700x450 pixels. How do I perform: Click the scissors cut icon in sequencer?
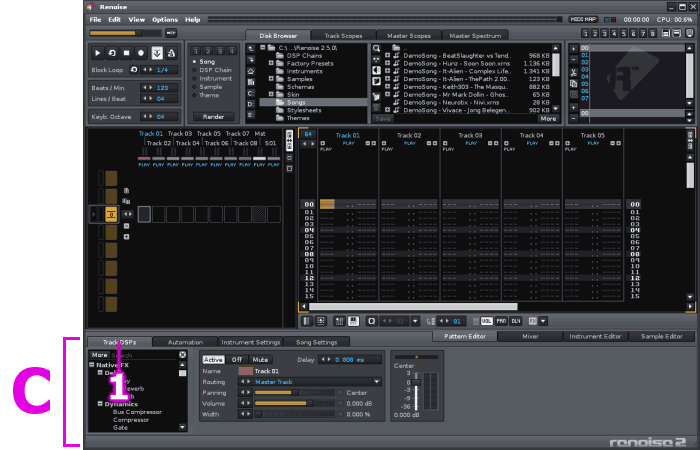click(574, 73)
